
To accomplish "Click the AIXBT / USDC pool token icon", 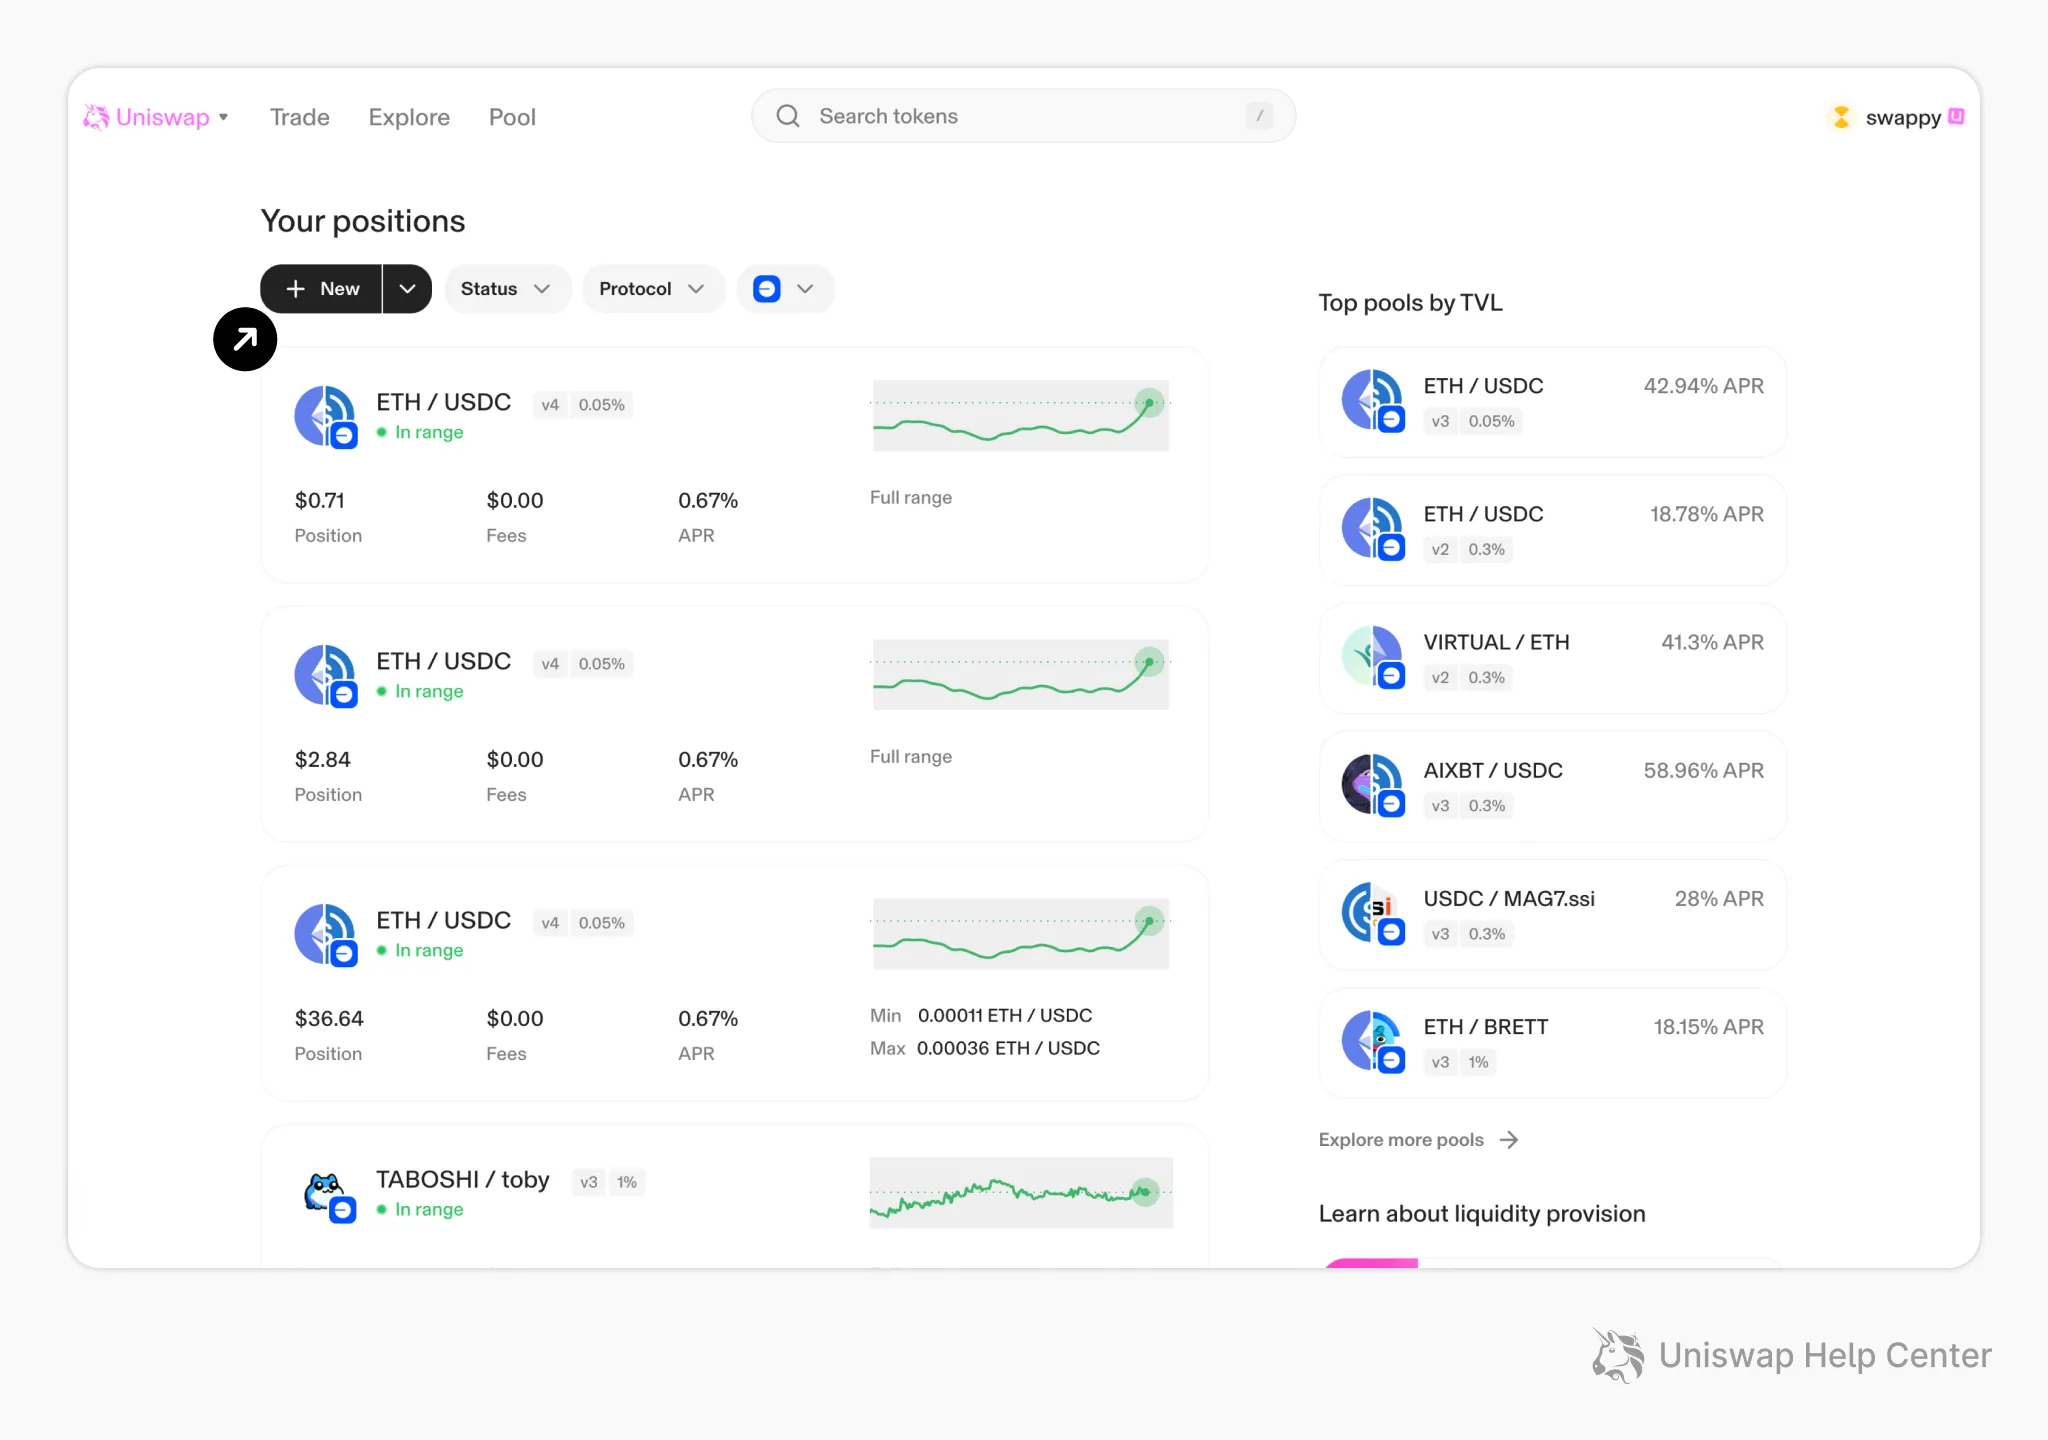I will (1372, 784).
